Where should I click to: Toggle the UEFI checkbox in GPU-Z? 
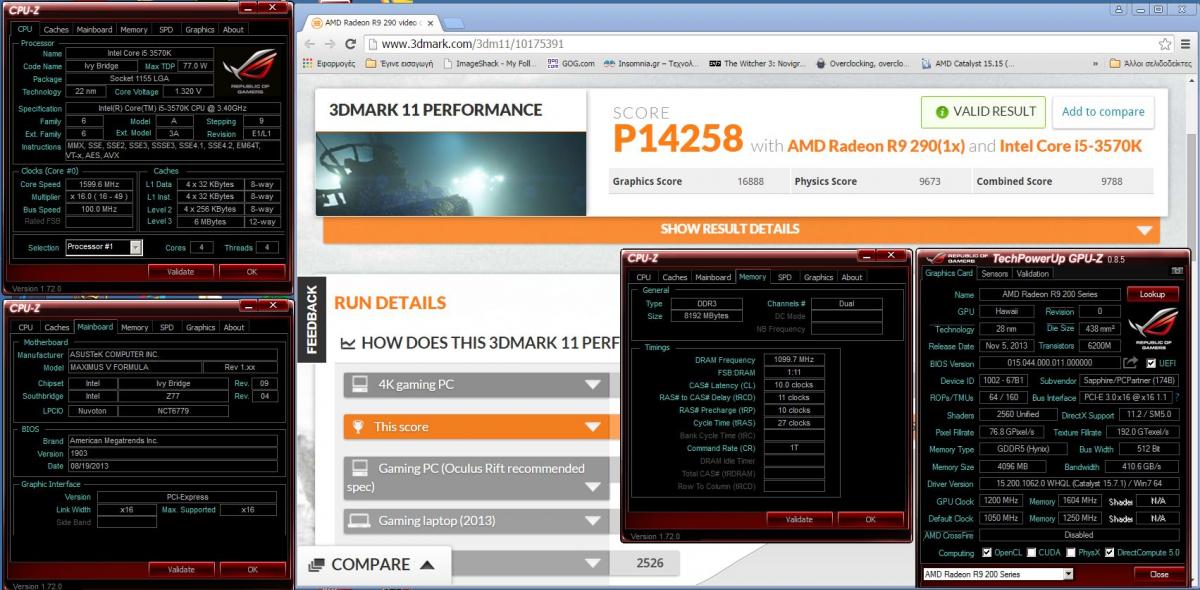(x=1152, y=363)
